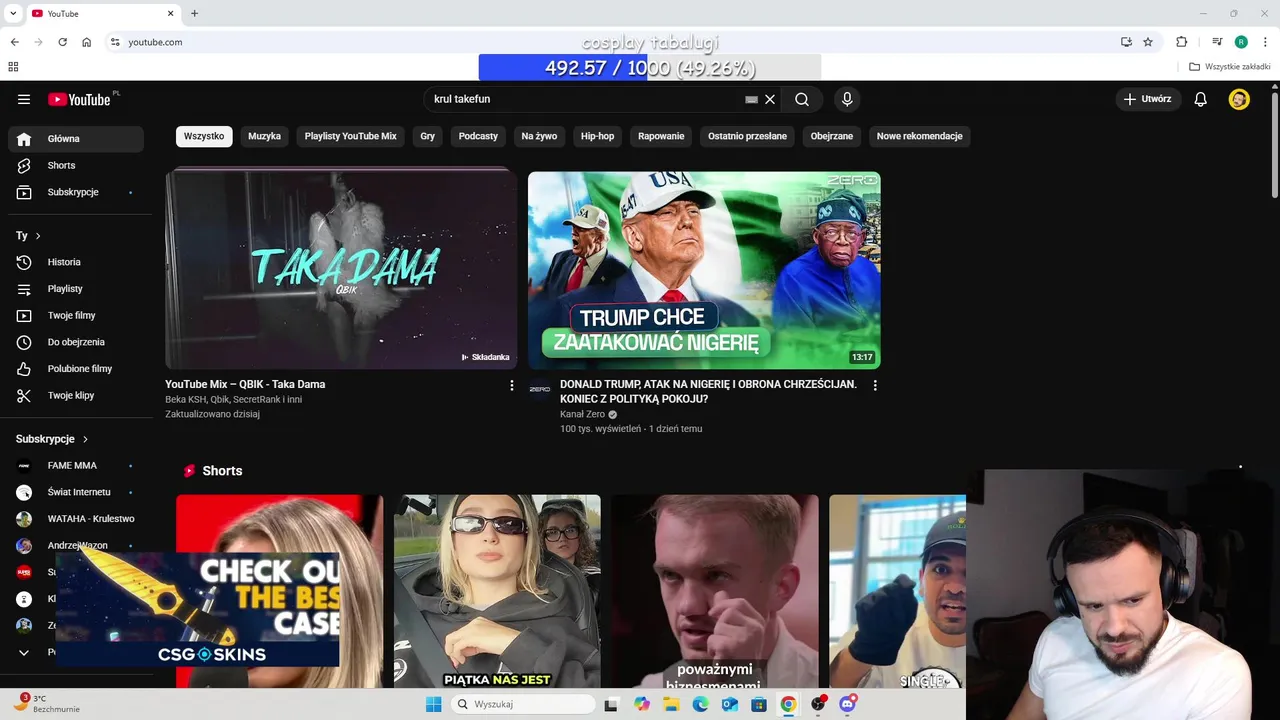Image resolution: width=1280 pixels, height=720 pixels.
Task: Open Wszystkie zakładki bookmarks folder
Action: tap(1230, 67)
